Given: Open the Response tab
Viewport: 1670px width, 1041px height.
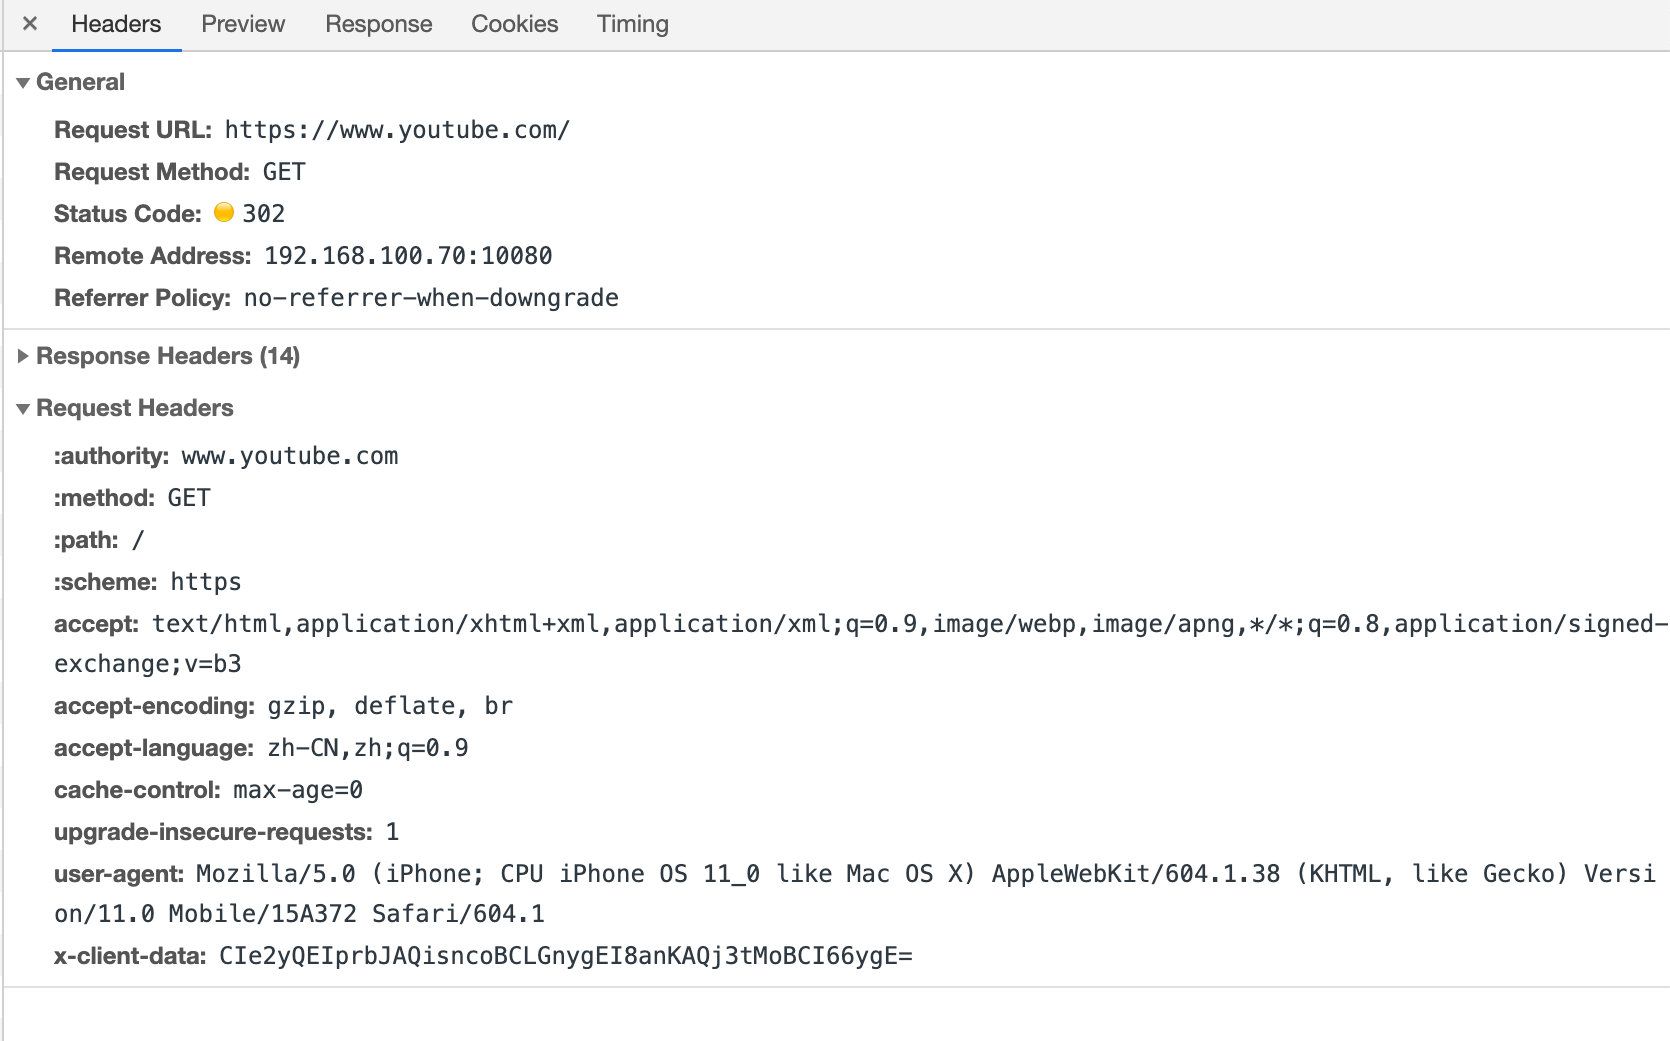Looking at the screenshot, I should (379, 24).
